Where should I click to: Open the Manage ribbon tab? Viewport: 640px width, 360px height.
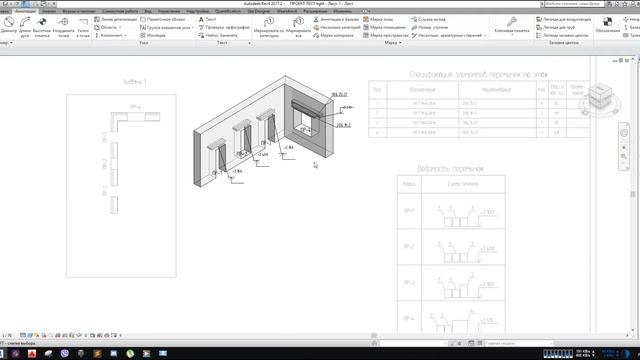pos(169,11)
